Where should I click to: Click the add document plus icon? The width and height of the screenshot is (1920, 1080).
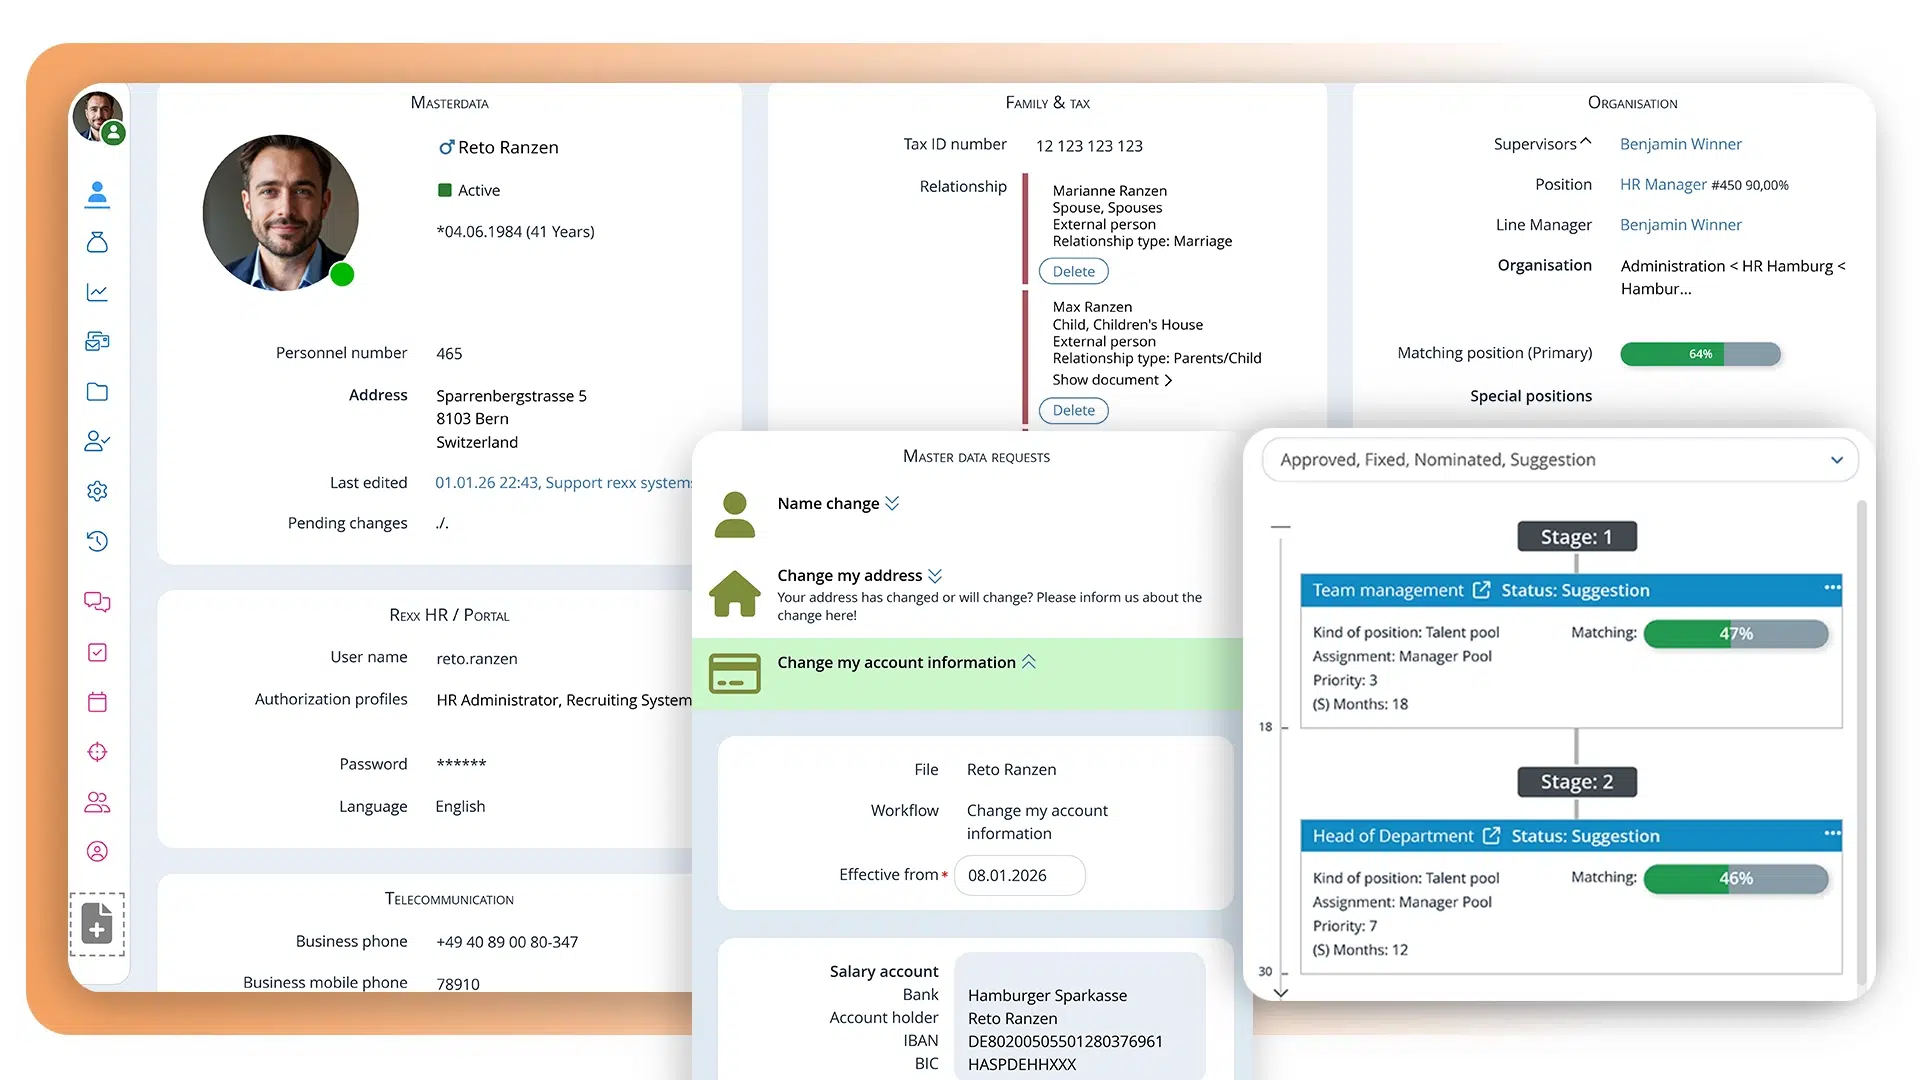[x=97, y=923]
